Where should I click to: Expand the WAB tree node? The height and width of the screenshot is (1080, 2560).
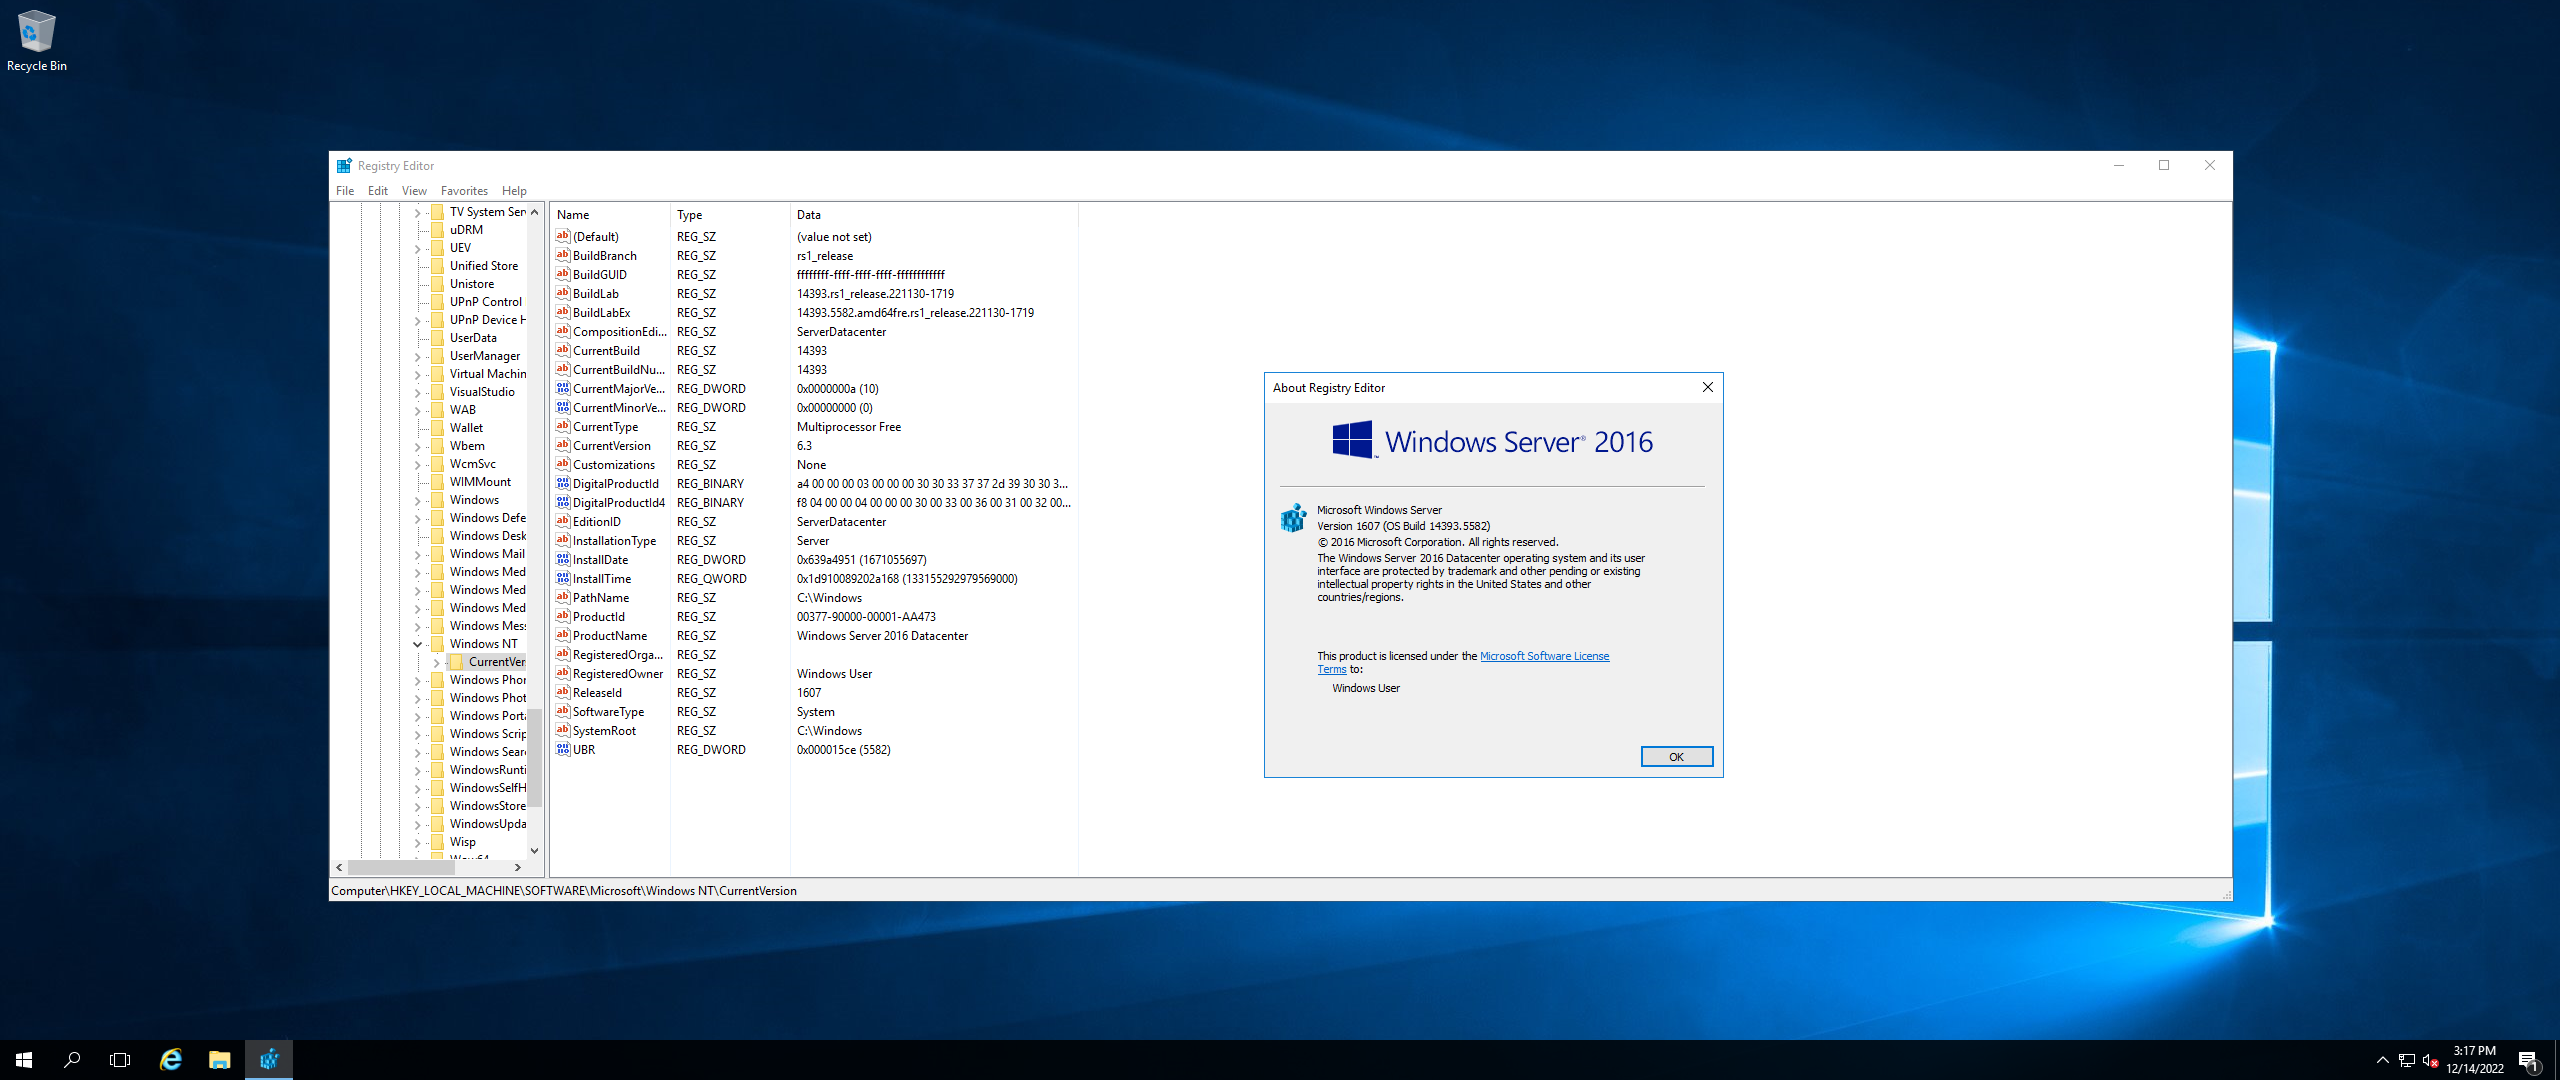pos(417,410)
